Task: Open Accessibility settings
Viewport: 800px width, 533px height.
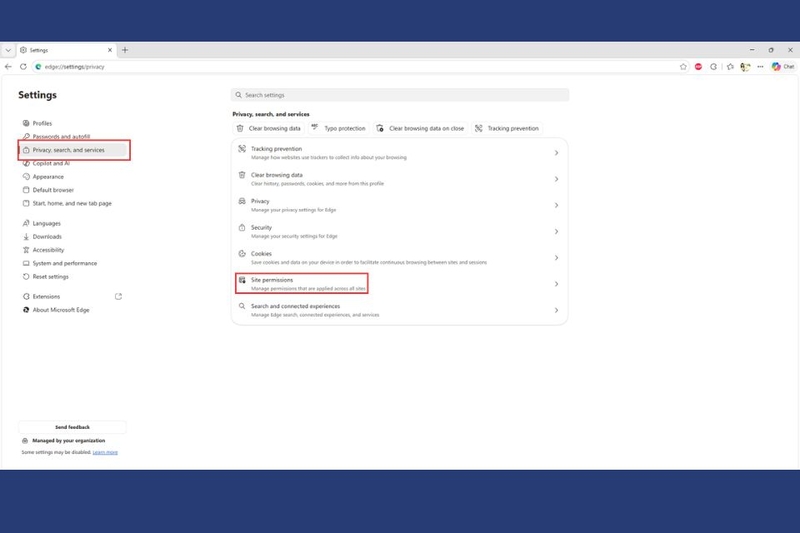Action: pos(48,250)
